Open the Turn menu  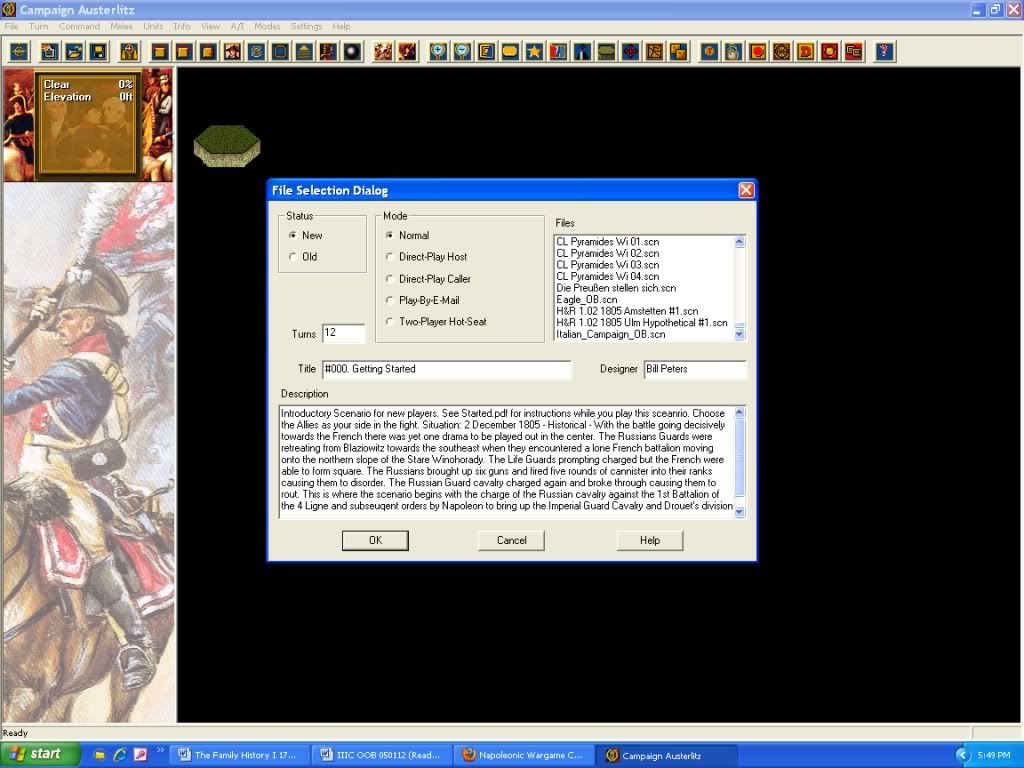click(39, 26)
